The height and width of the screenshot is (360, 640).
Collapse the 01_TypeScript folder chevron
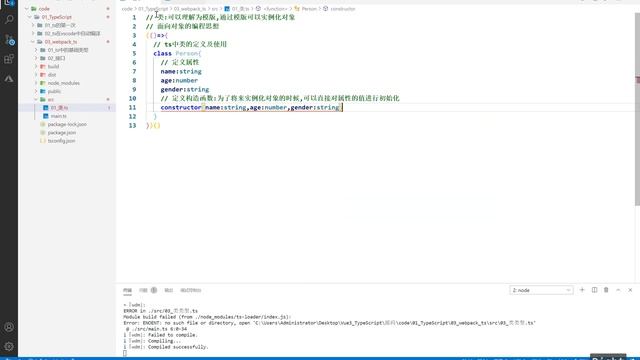coord(30,17)
